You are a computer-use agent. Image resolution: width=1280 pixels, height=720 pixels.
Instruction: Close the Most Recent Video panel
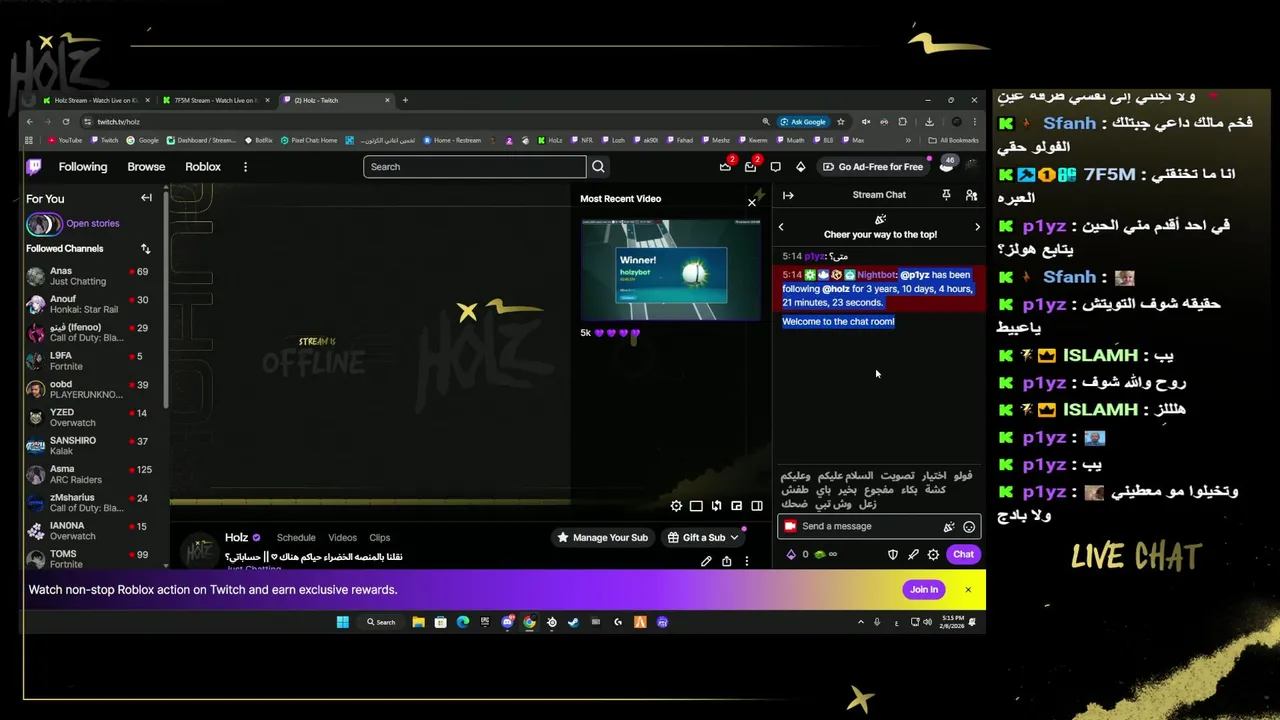(x=752, y=202)
